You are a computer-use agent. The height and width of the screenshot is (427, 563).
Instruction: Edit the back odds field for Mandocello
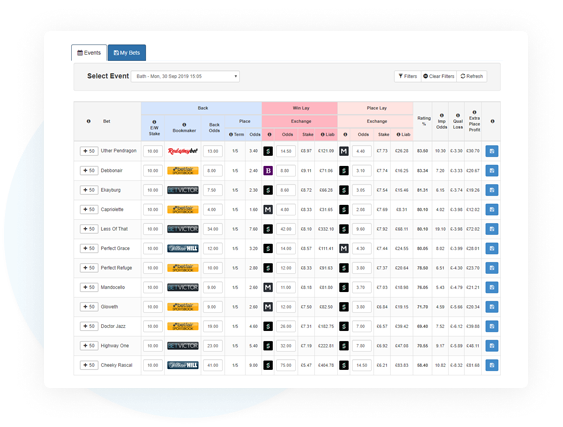[x=213, y=287]
